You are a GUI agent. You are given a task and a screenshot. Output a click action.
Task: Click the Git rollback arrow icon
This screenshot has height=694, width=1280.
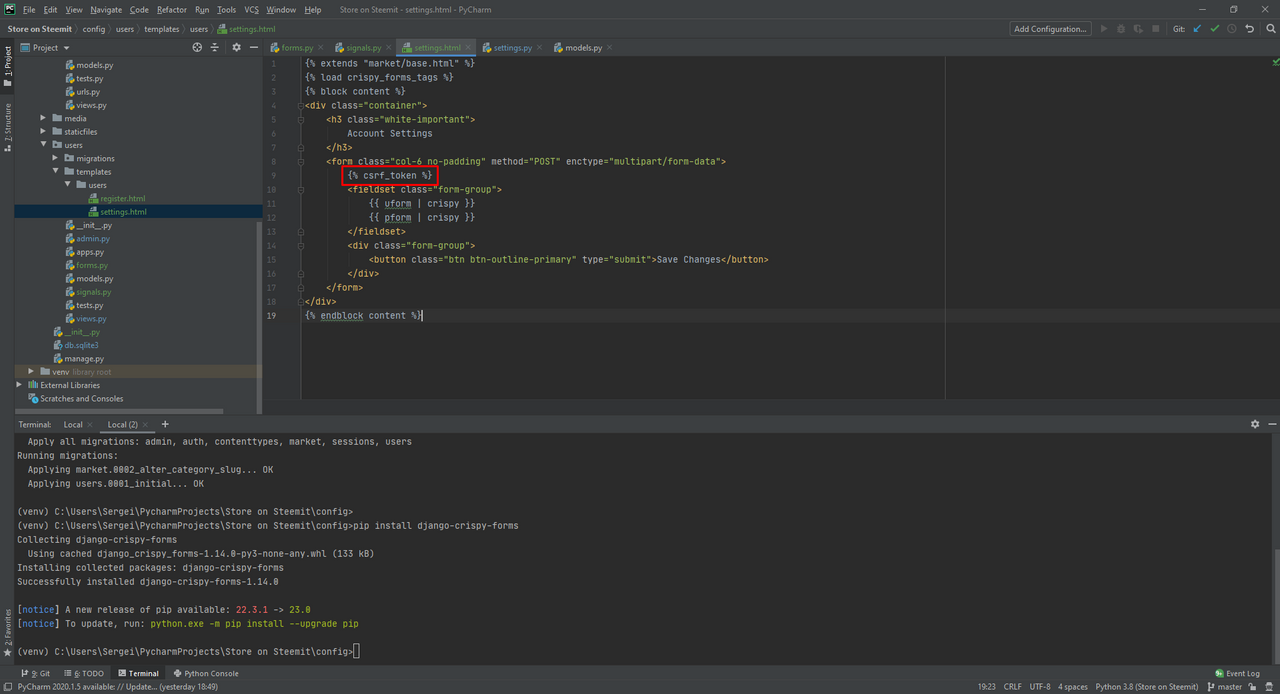click(1249, 29)
